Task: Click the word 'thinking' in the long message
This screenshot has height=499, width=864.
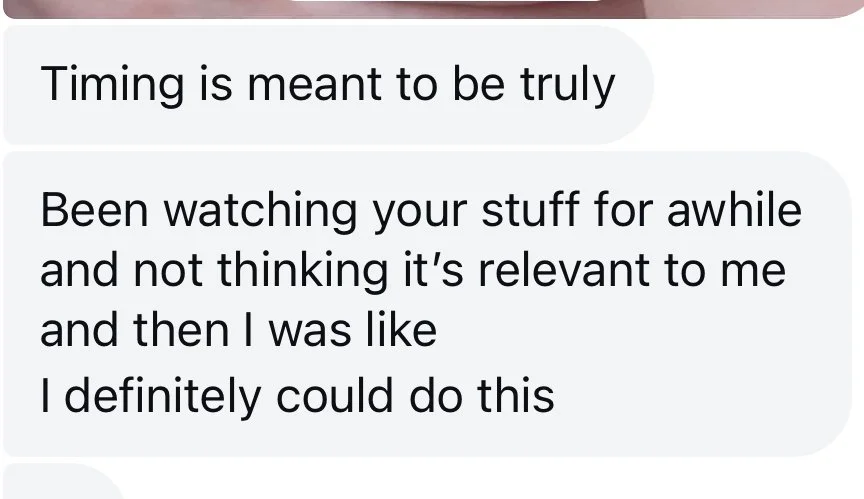Action: coord(303,272)
